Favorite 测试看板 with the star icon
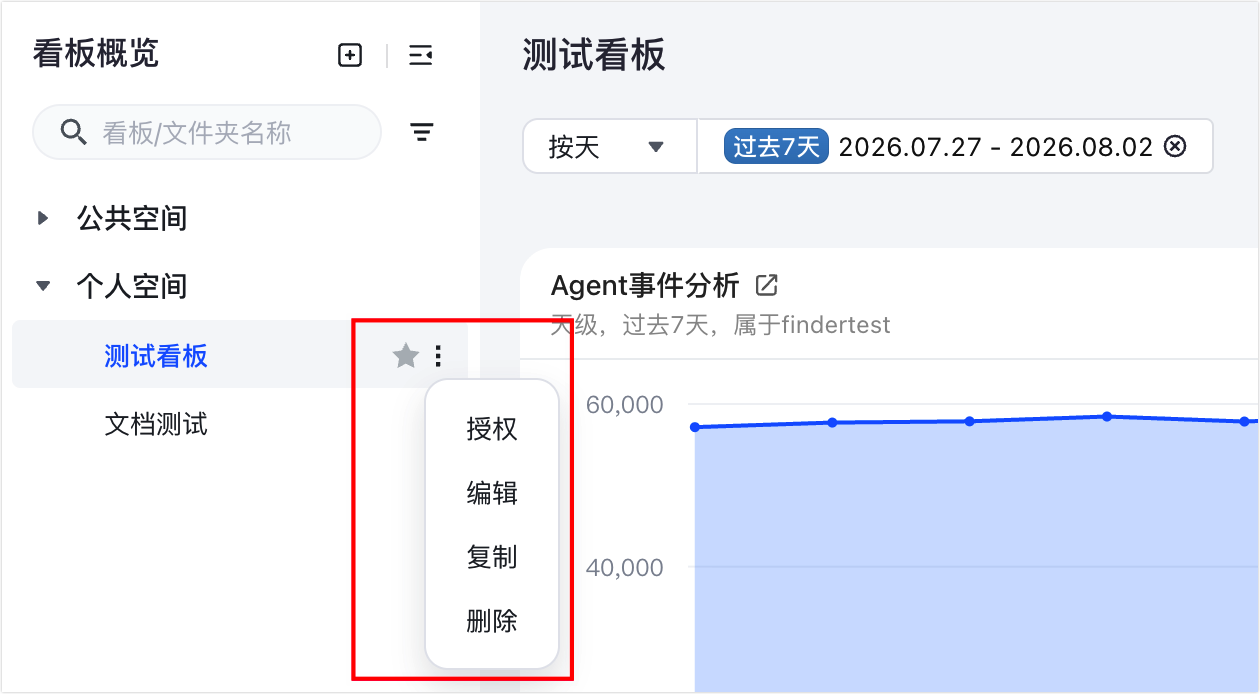 (x=405, y=355)
